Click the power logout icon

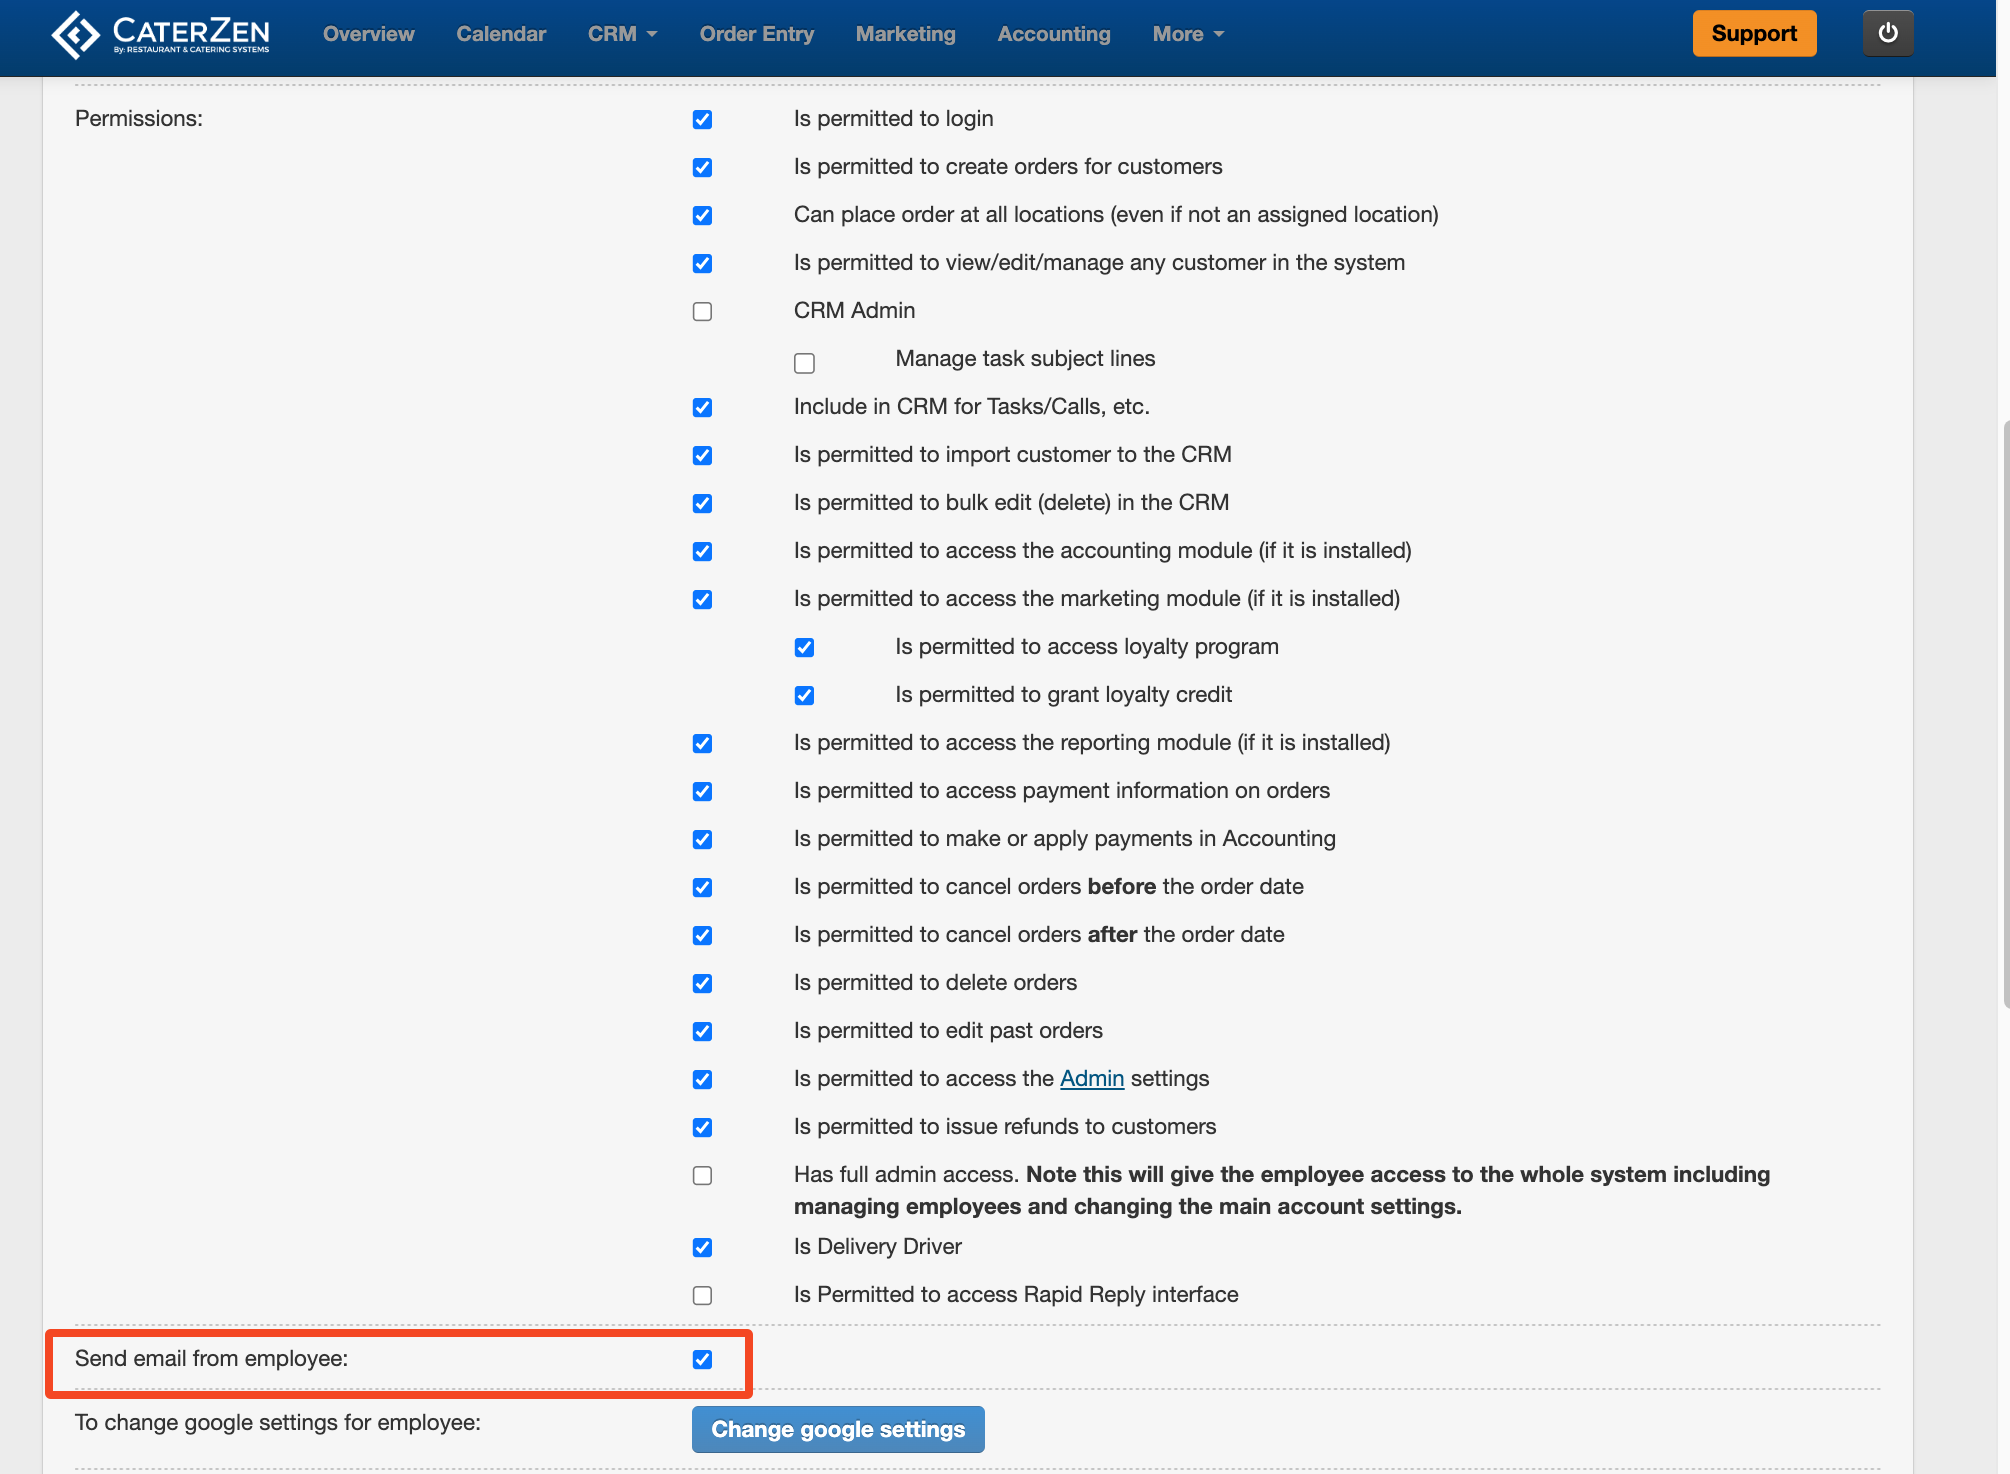pos(1887,33)
